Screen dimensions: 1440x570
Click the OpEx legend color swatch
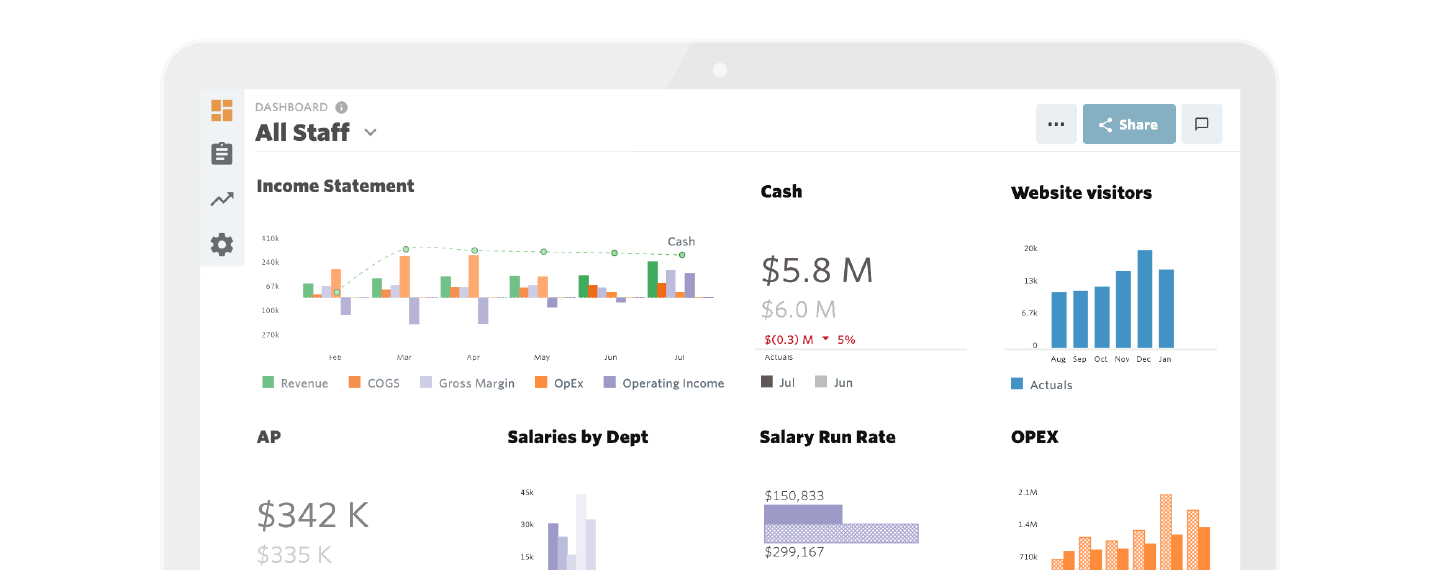point(541,382)
